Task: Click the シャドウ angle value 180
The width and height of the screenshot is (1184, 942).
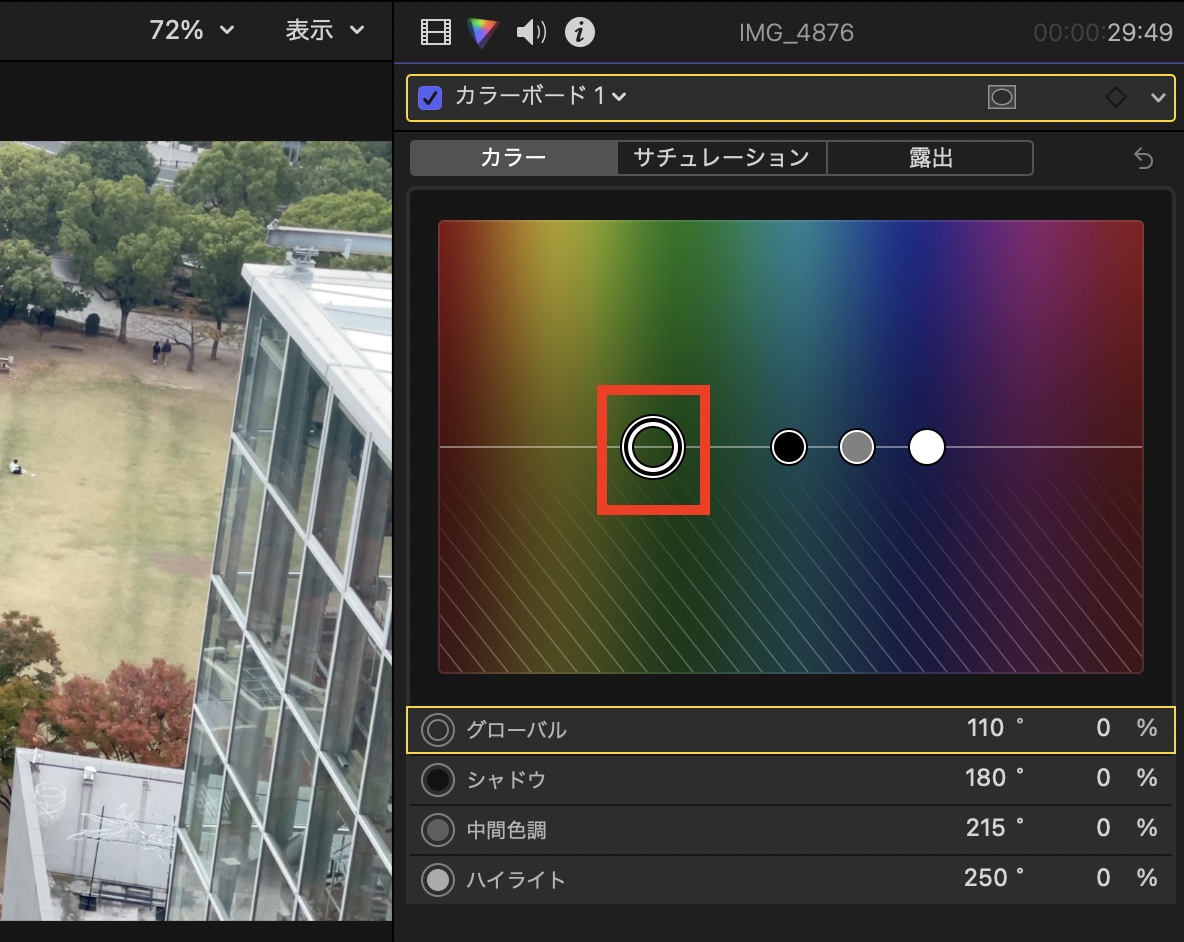Action: pos(985,778)
